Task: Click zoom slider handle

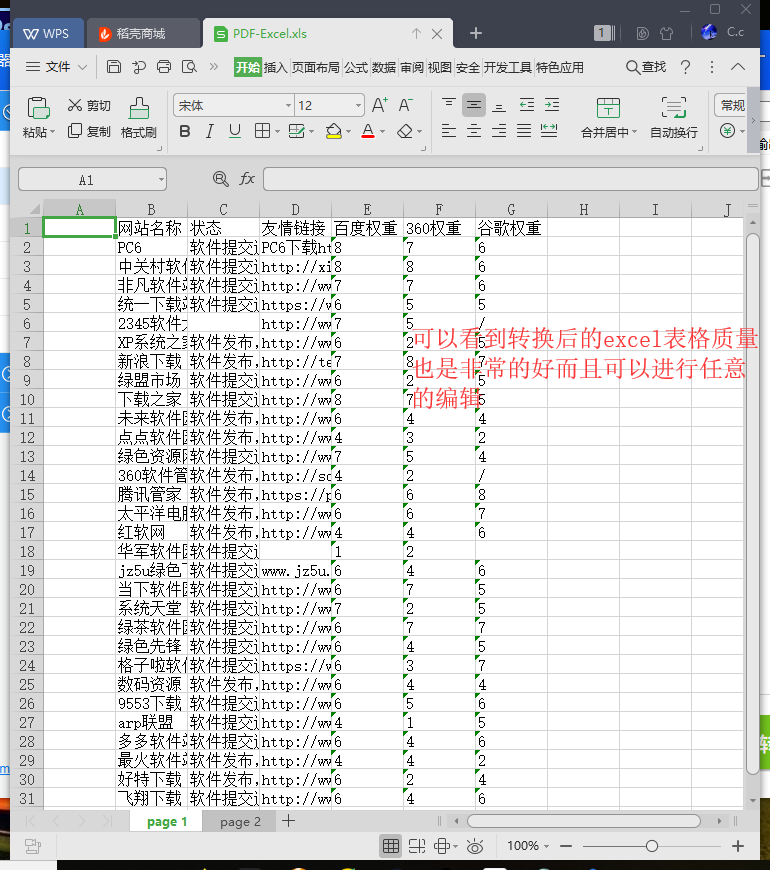Action: tap(652, 846)
